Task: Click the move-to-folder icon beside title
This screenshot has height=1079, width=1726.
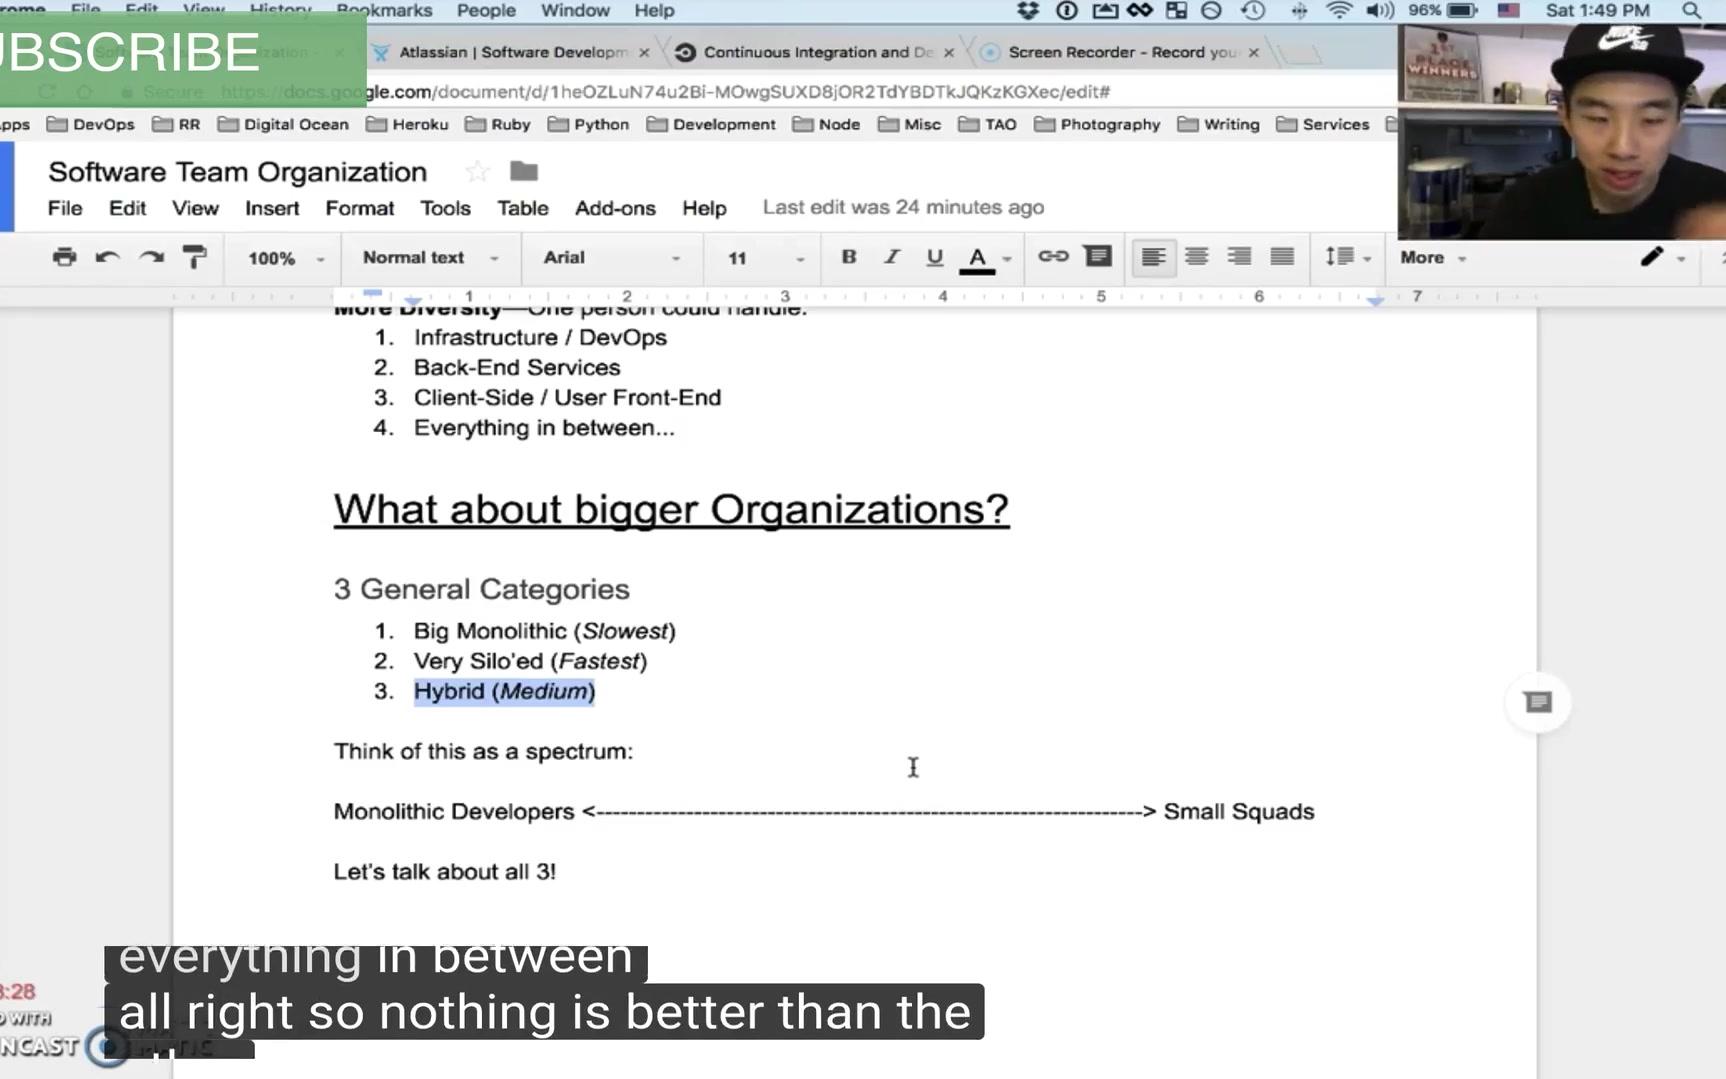Action: point(524,171)
